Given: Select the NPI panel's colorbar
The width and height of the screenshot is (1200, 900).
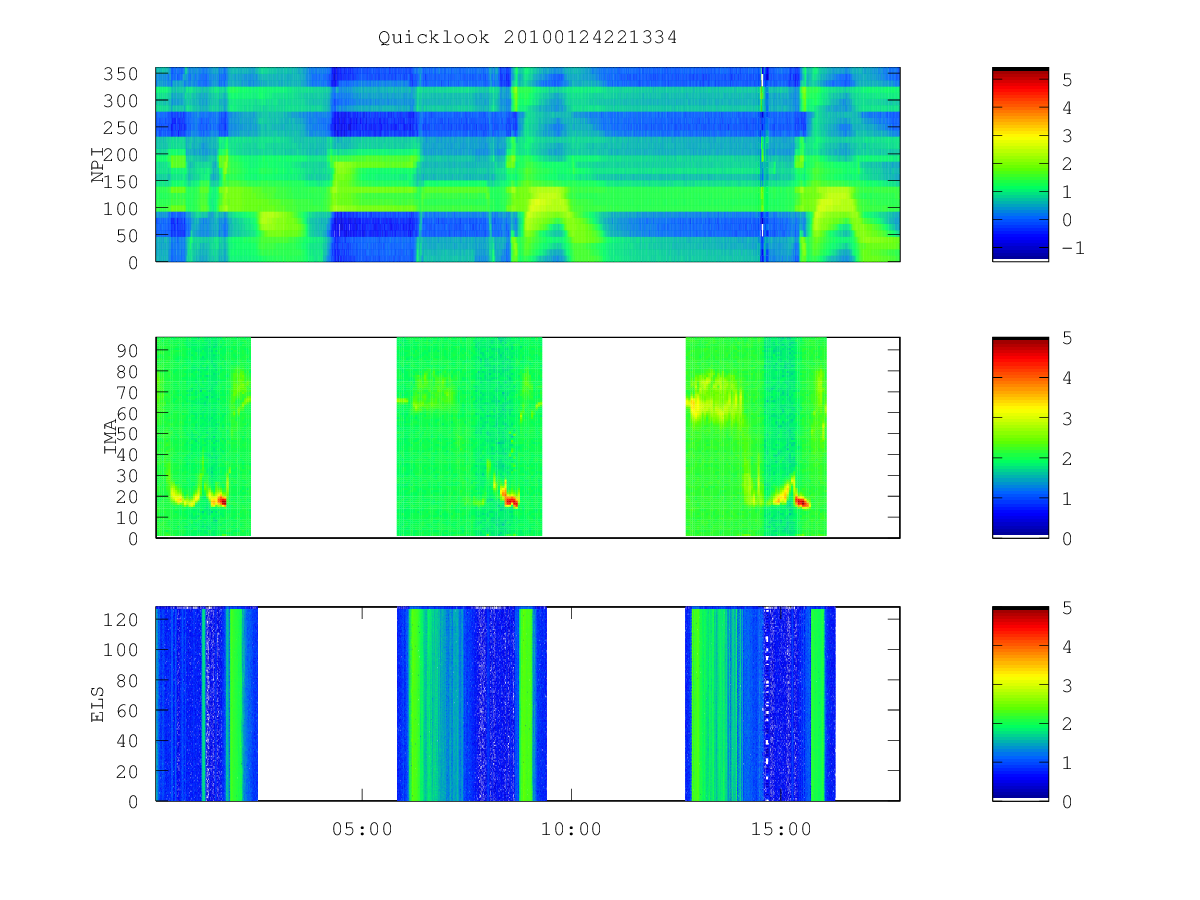Looking at the screenshot, I should pyautogui.click(x=1020, y=164).
